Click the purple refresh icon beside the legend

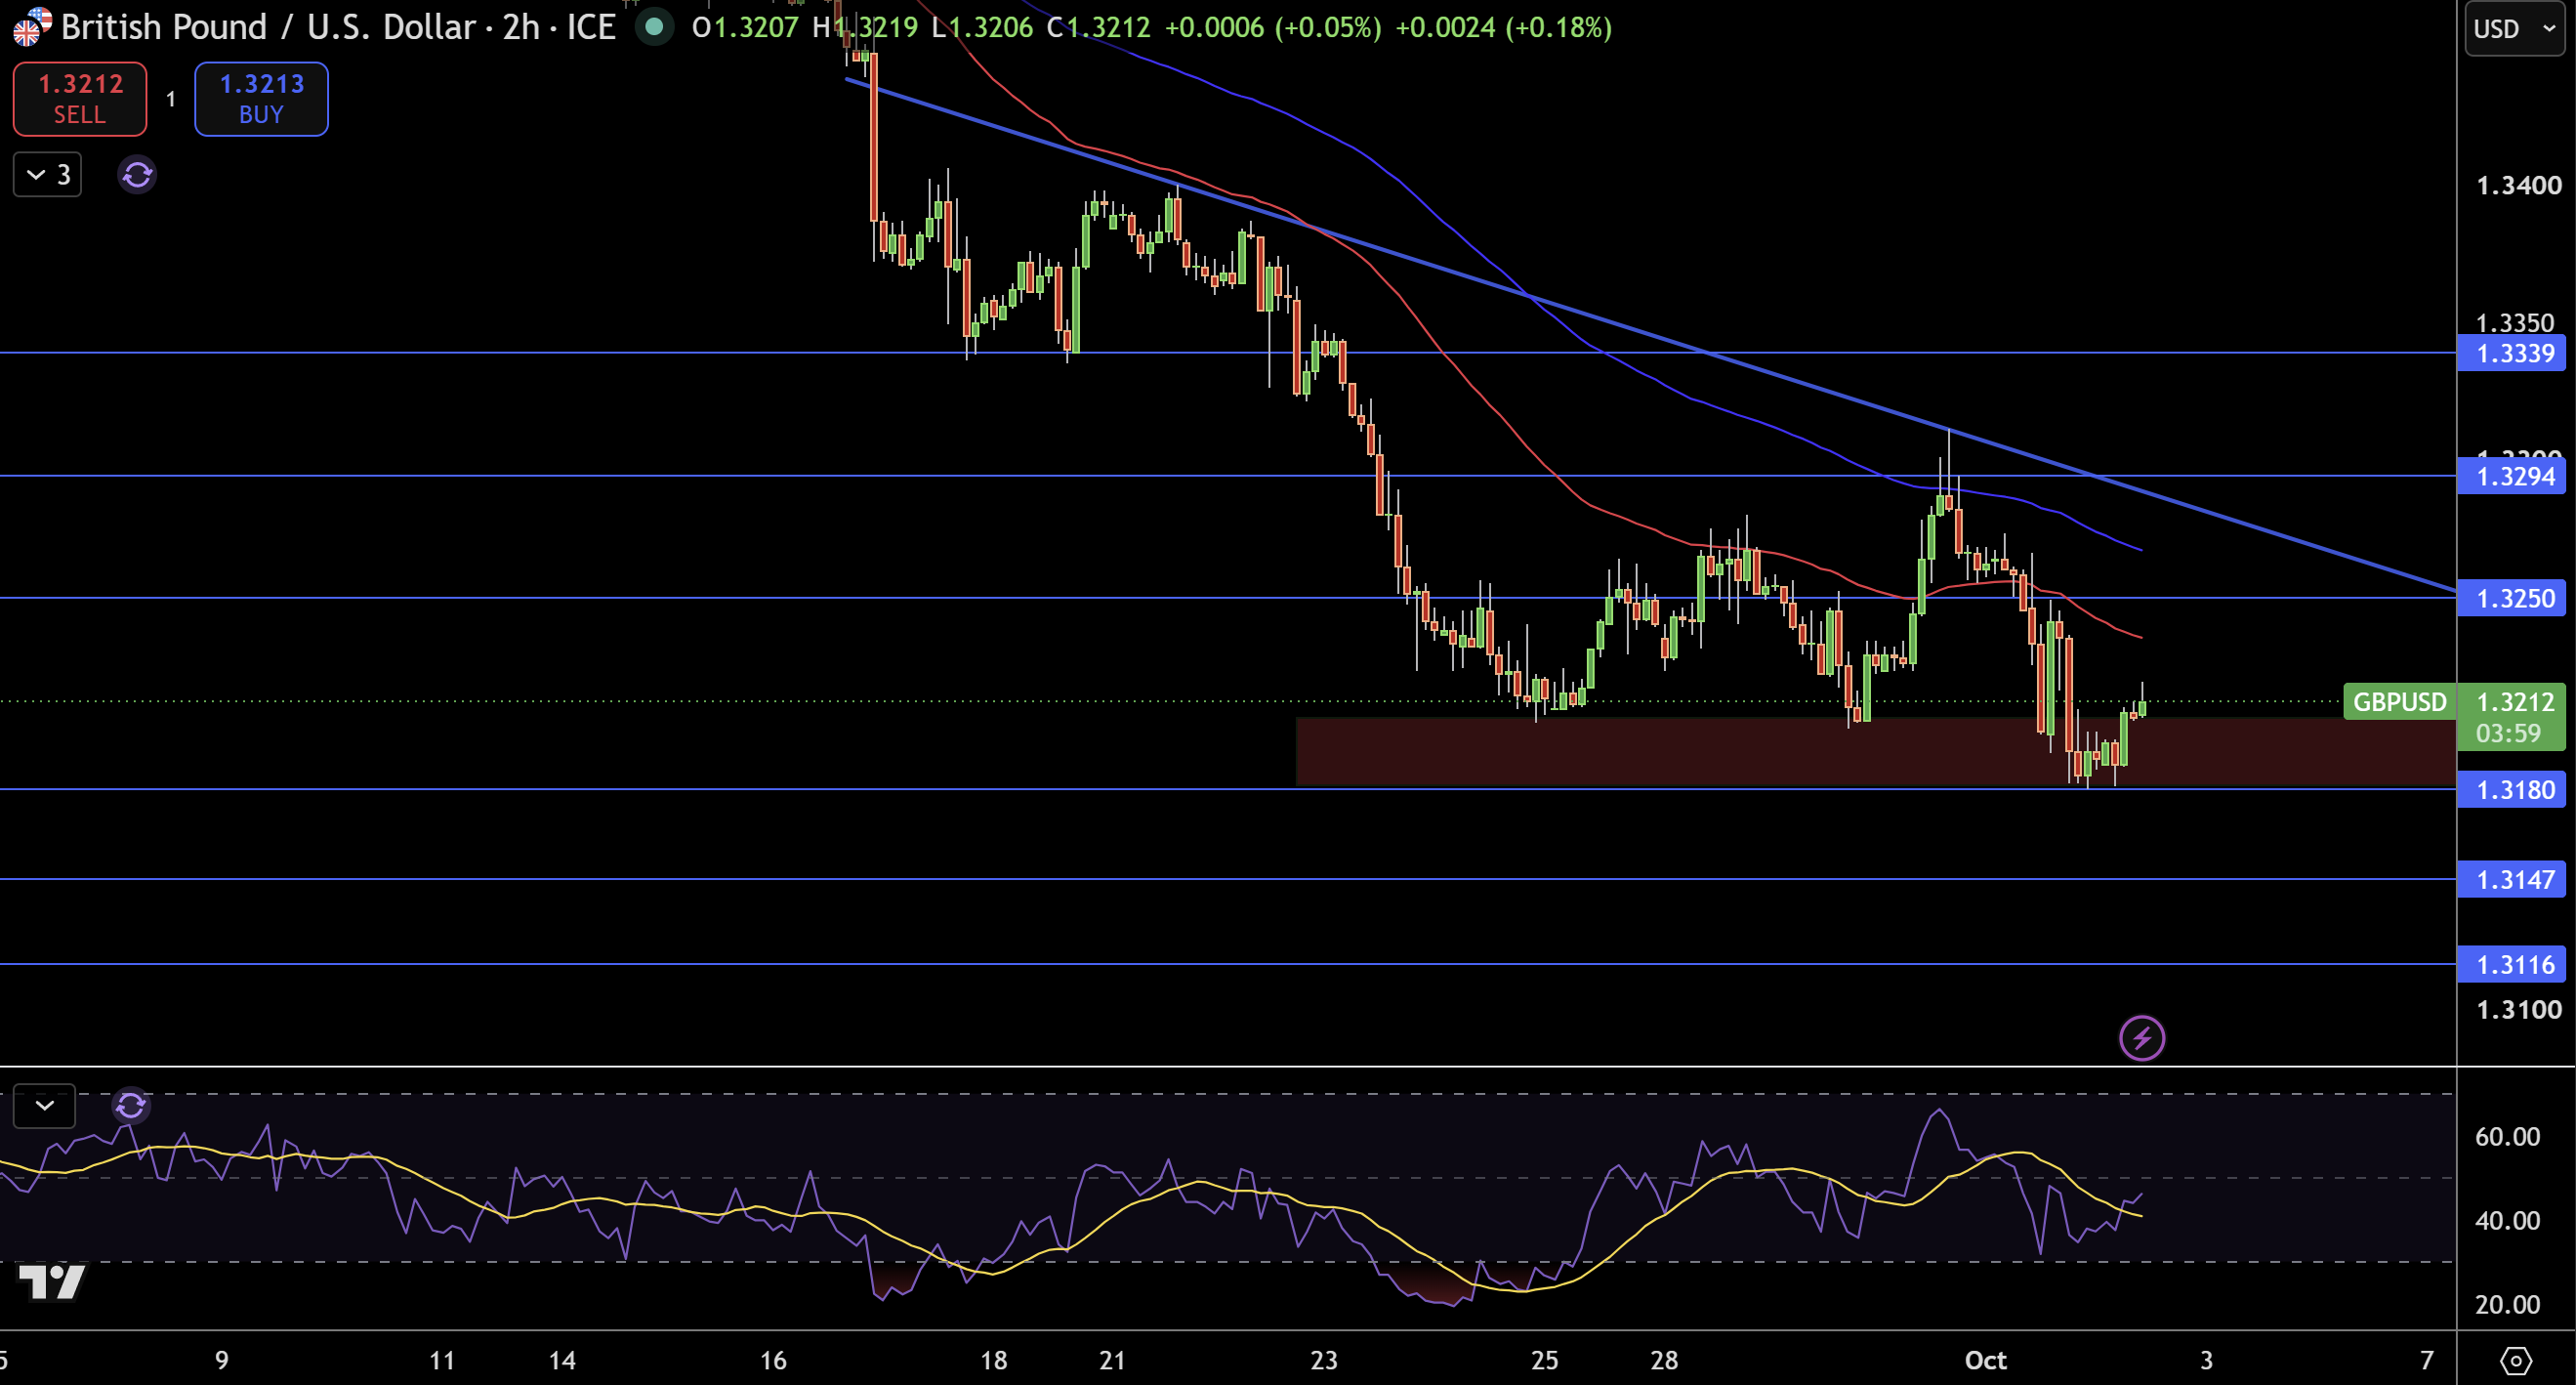pos(137,175)
